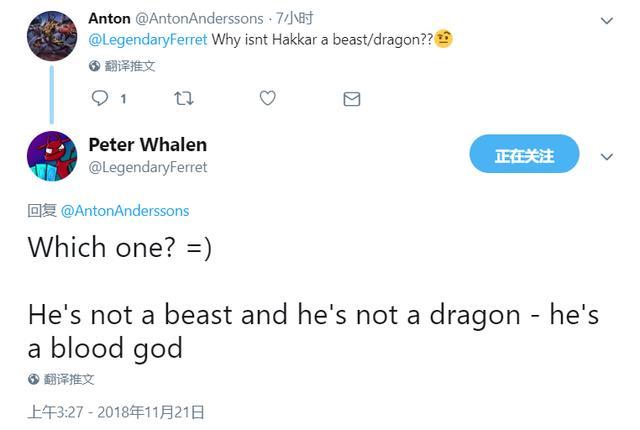640x430 pixels.
Task: Click globe icon beside Anton's translate tweet
Action: click(x=94, y=66)
